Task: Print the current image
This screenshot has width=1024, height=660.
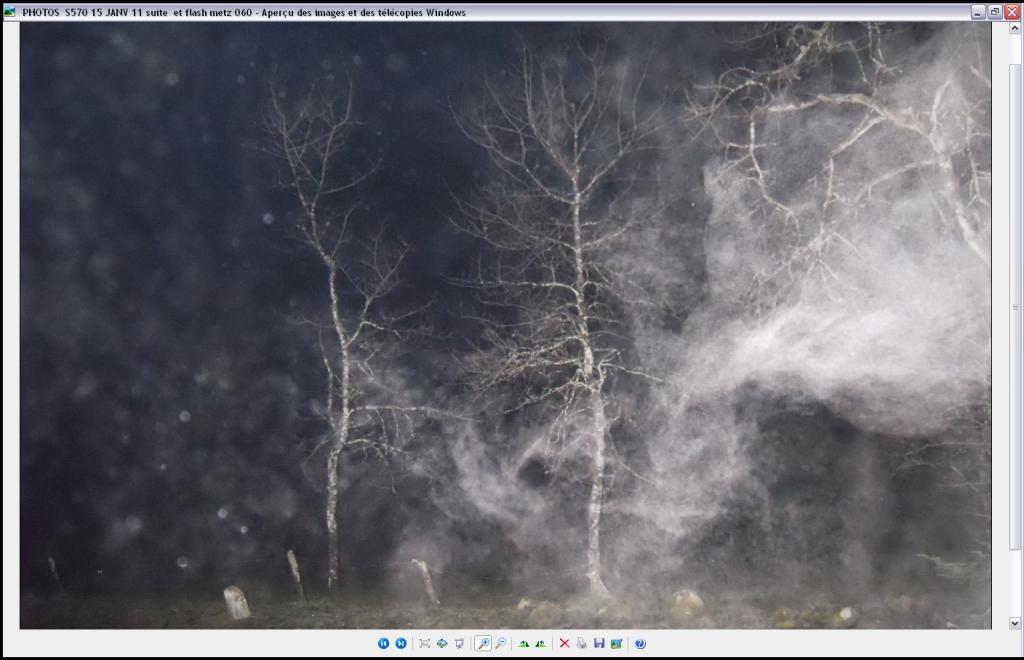Action: [x=581, y=644]
